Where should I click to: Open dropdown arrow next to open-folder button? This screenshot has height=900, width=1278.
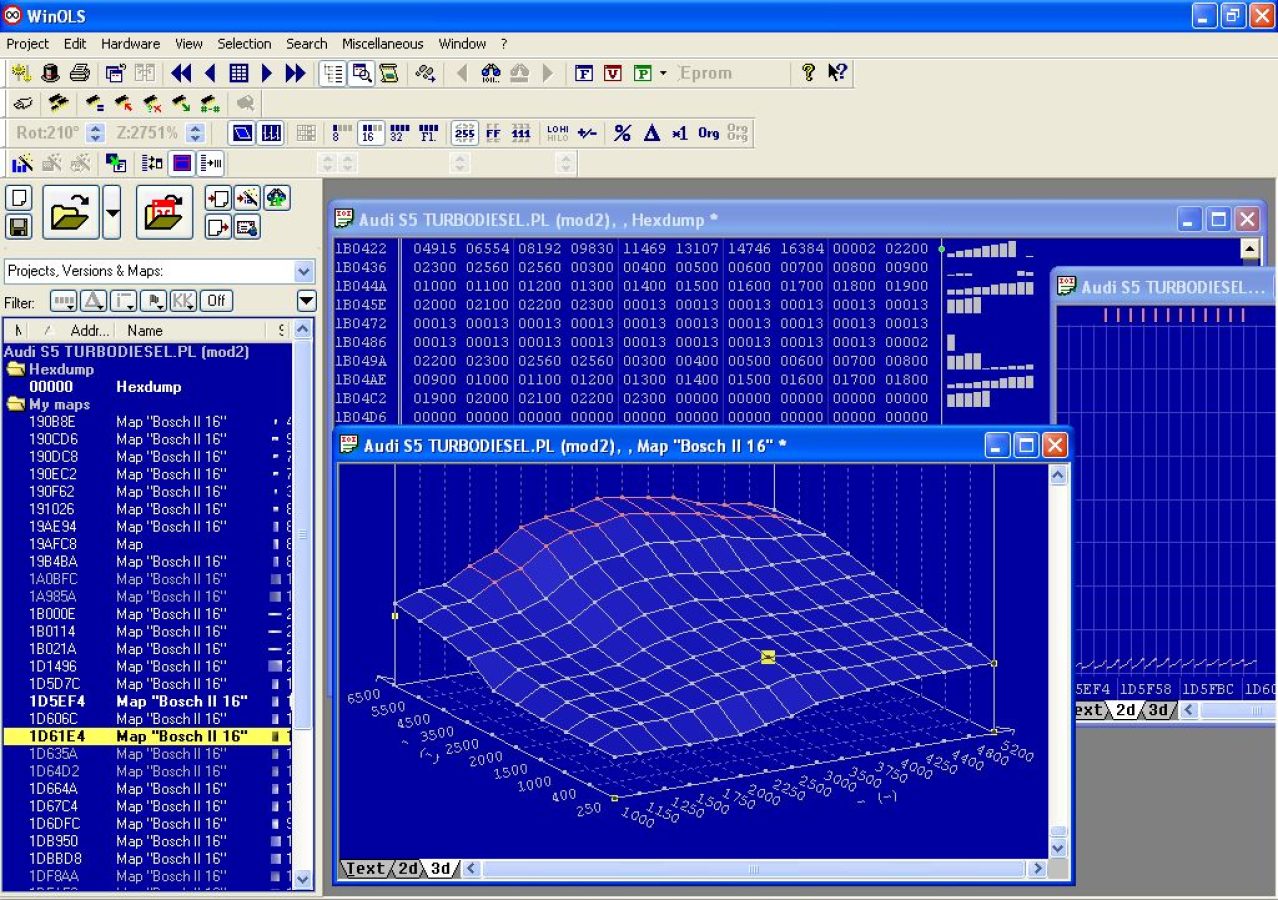click(x=112, y=212)
